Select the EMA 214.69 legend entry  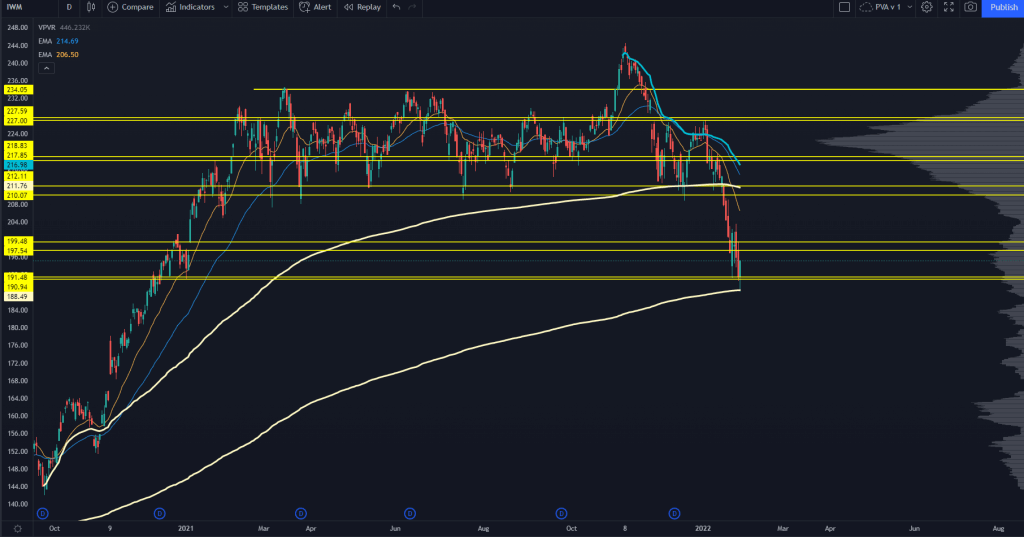[58, 41]
